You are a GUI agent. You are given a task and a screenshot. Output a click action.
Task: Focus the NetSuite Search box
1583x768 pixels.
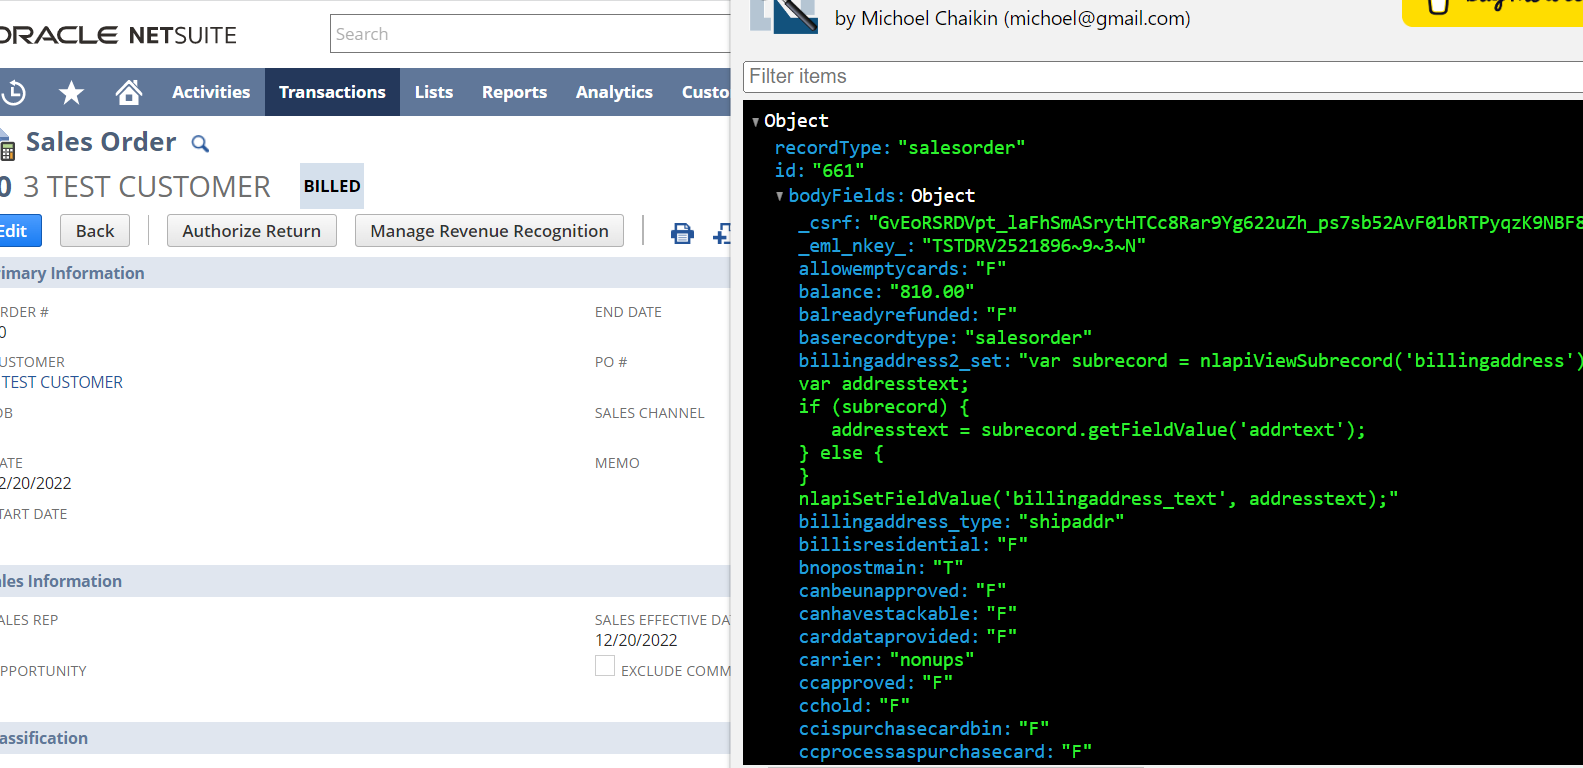pyautogui.click(x=530, y=34)
